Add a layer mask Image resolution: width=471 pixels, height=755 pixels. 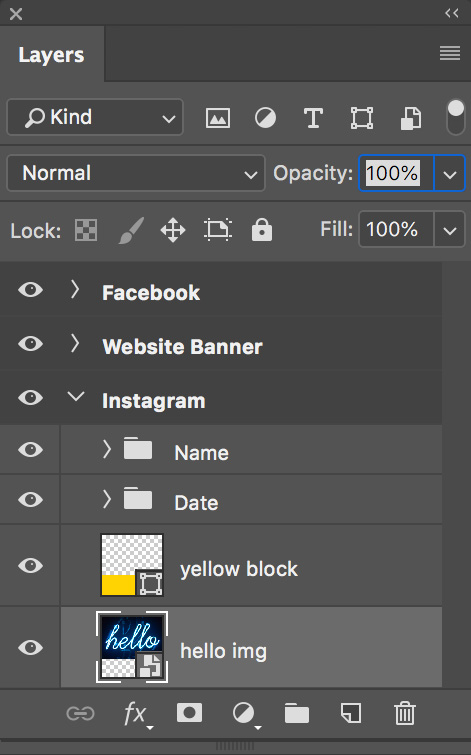[189, 713]
